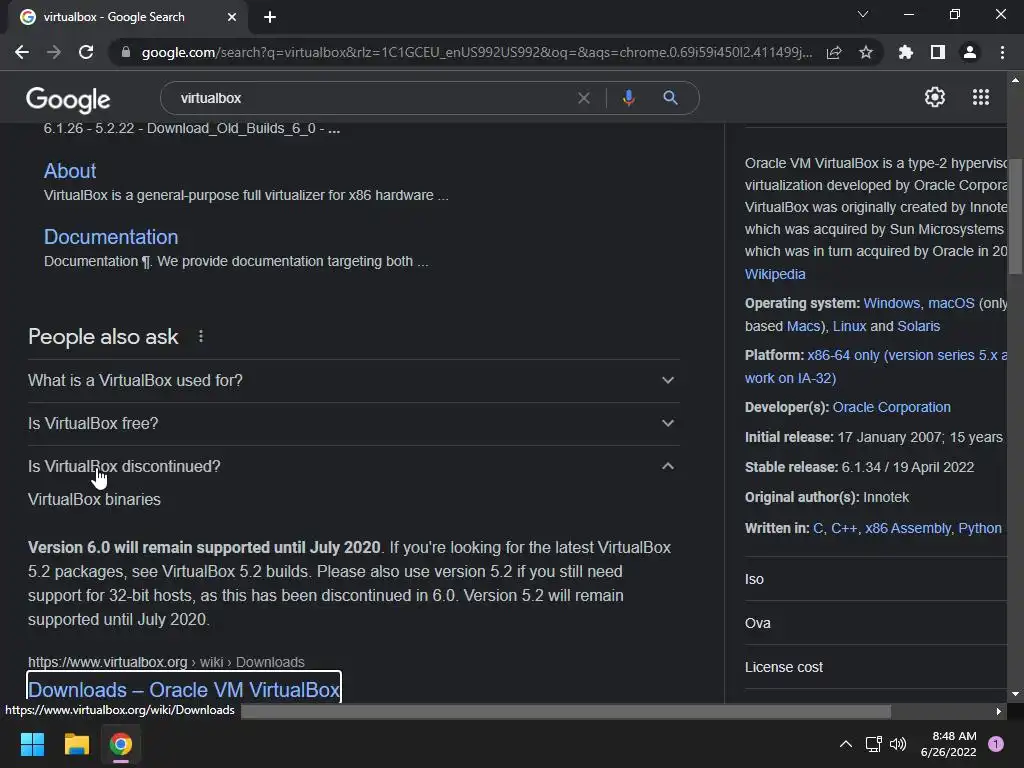1024x768 pixels.
Task: Expand 'What is a VirtualBox used for?'
Action: click(x=353, y=381)
